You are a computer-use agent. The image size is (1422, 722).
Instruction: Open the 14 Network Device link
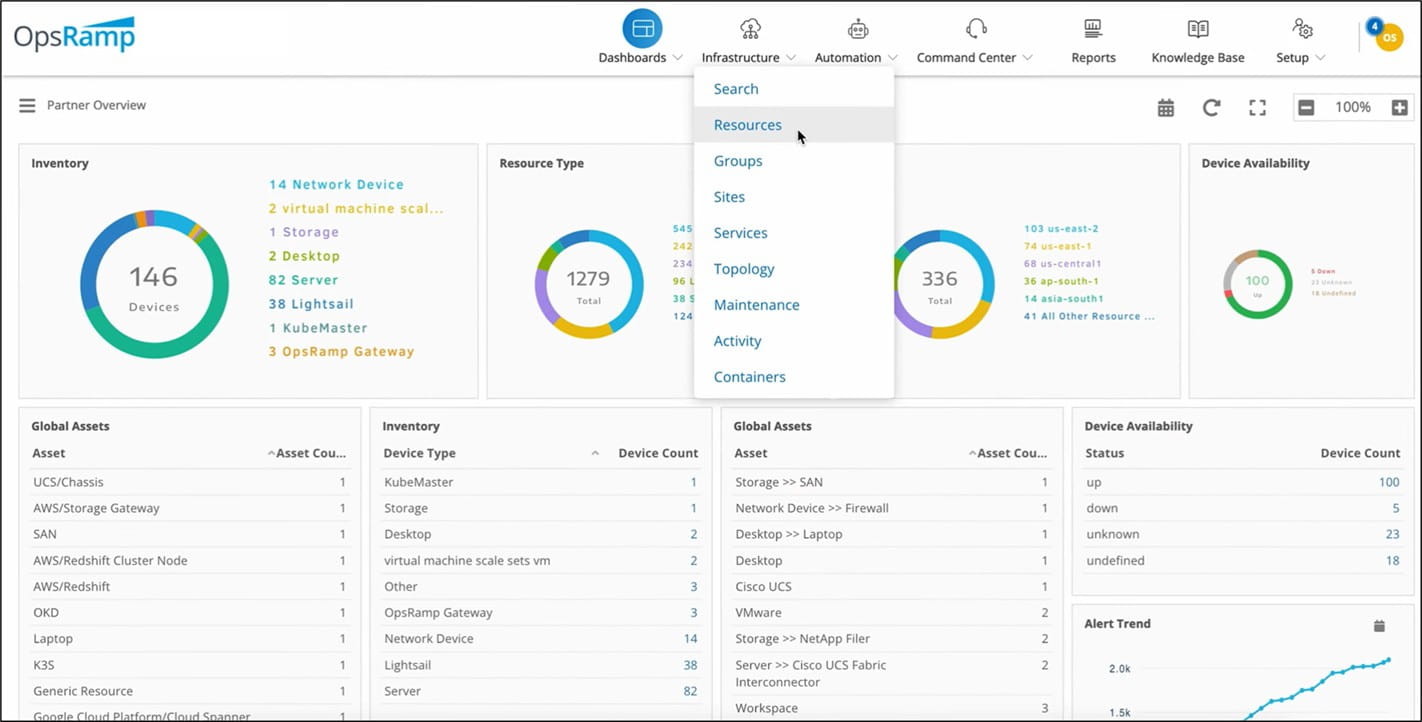pos(335,184)
